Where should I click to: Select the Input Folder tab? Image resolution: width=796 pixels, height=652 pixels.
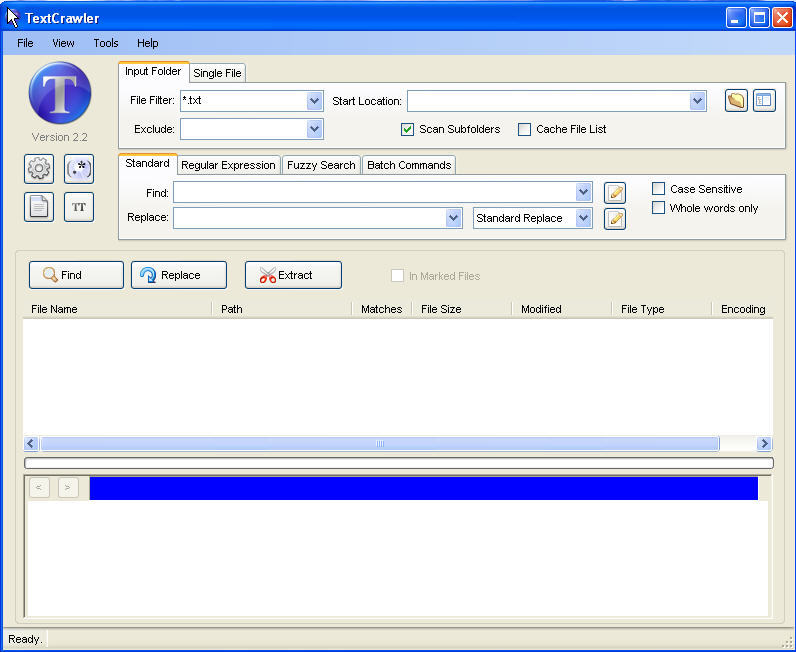tap(153, 72)
